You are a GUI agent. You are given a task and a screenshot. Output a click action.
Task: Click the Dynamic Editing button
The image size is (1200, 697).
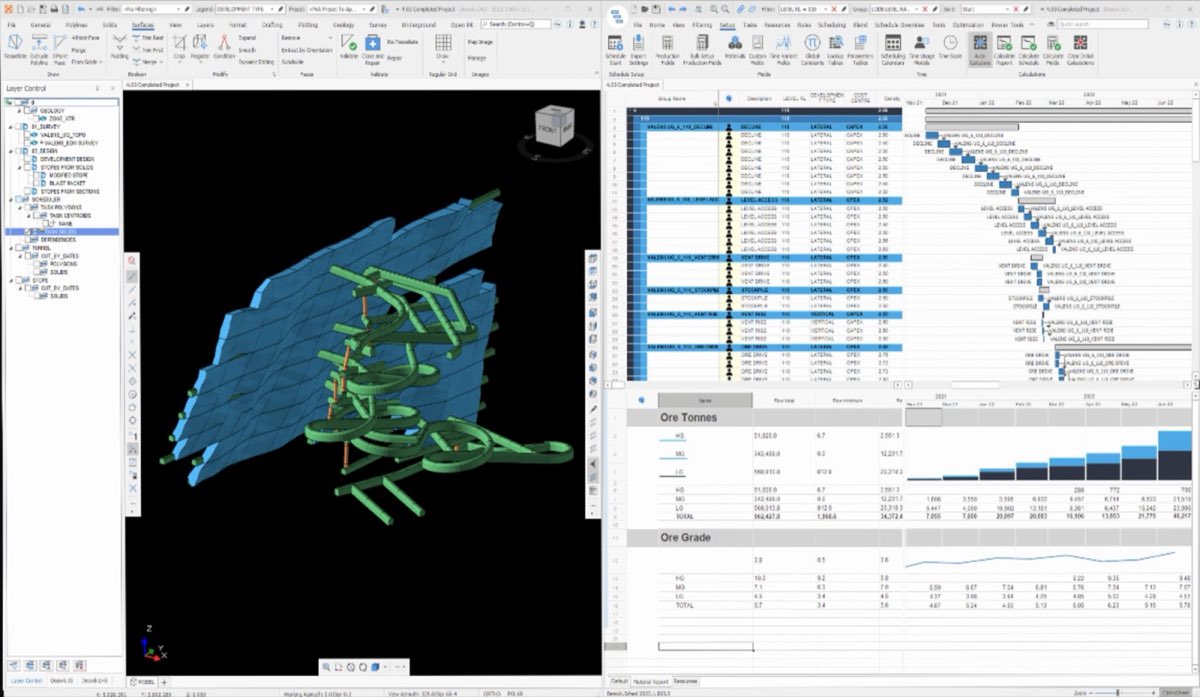click(x=254, y=61)
